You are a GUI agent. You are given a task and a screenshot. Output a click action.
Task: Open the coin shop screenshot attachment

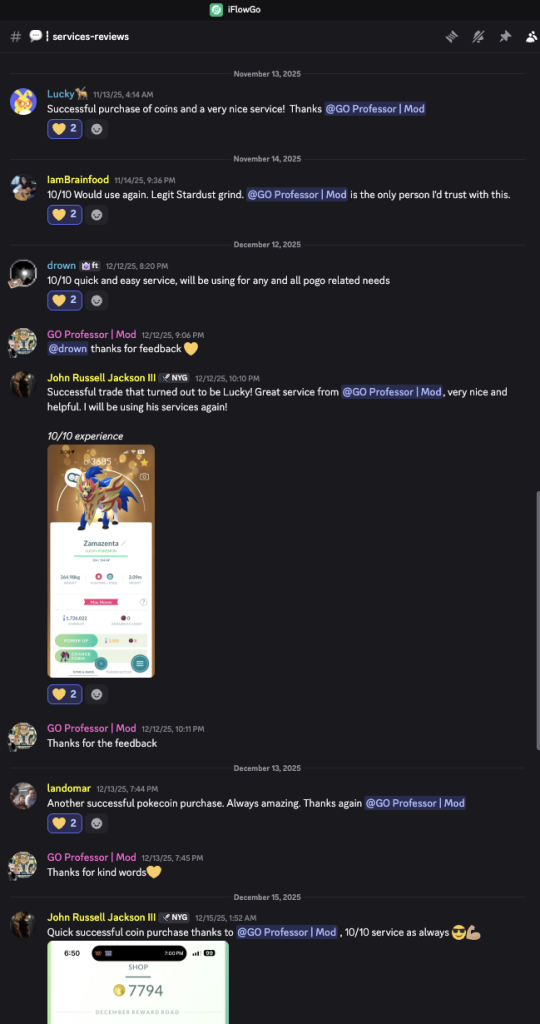pyautogui.click(x=138, y=982)
